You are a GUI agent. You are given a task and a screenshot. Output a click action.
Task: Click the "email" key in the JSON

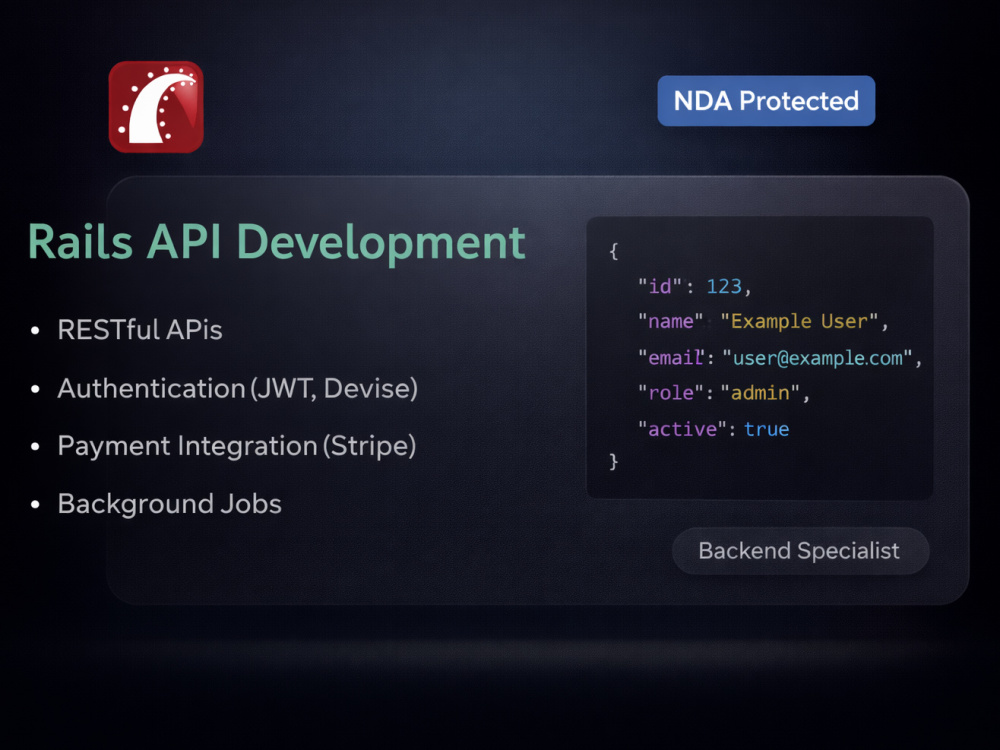[x=672, y=358]
